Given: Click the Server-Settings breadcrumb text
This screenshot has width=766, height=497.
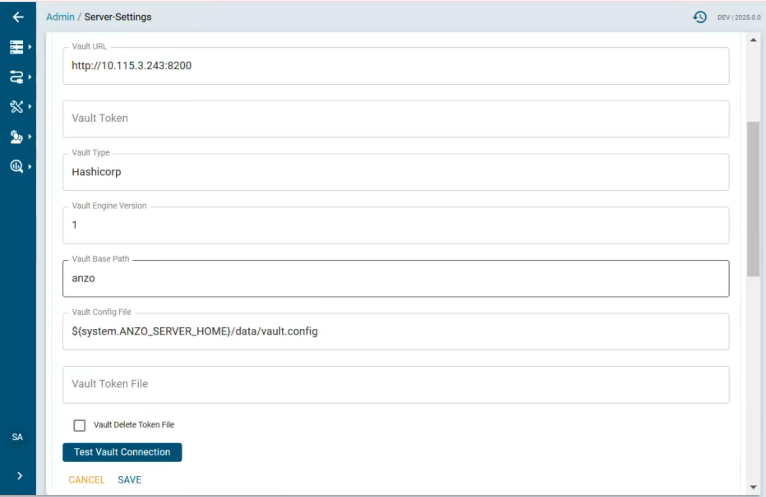Looking at the screenshot, I should coord(118,17).
